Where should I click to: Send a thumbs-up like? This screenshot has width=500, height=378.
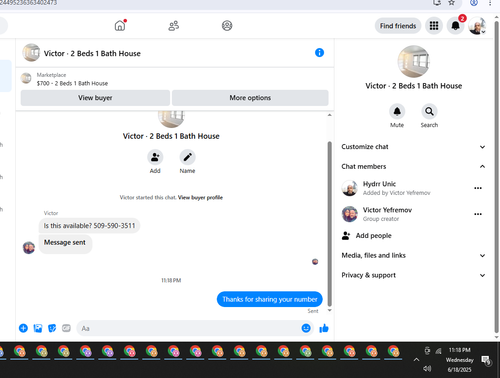pyautogui.click(x=324, y=328)
